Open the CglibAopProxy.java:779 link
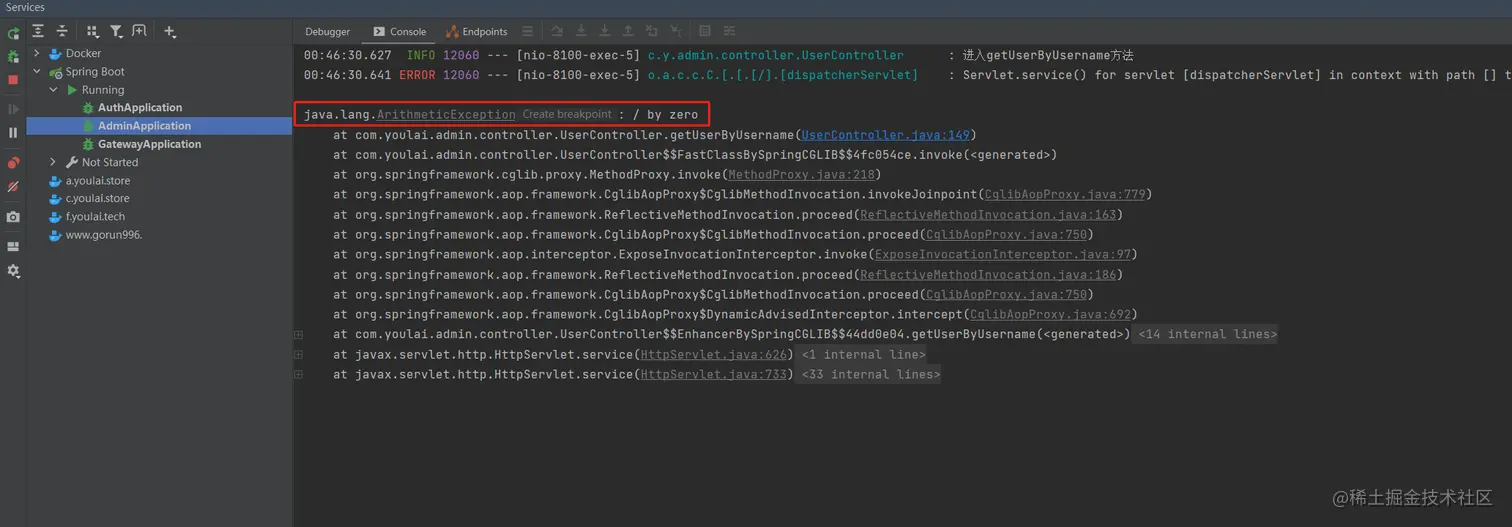This screenshot has height=527, width=1512. click(x=1066, y=195)
